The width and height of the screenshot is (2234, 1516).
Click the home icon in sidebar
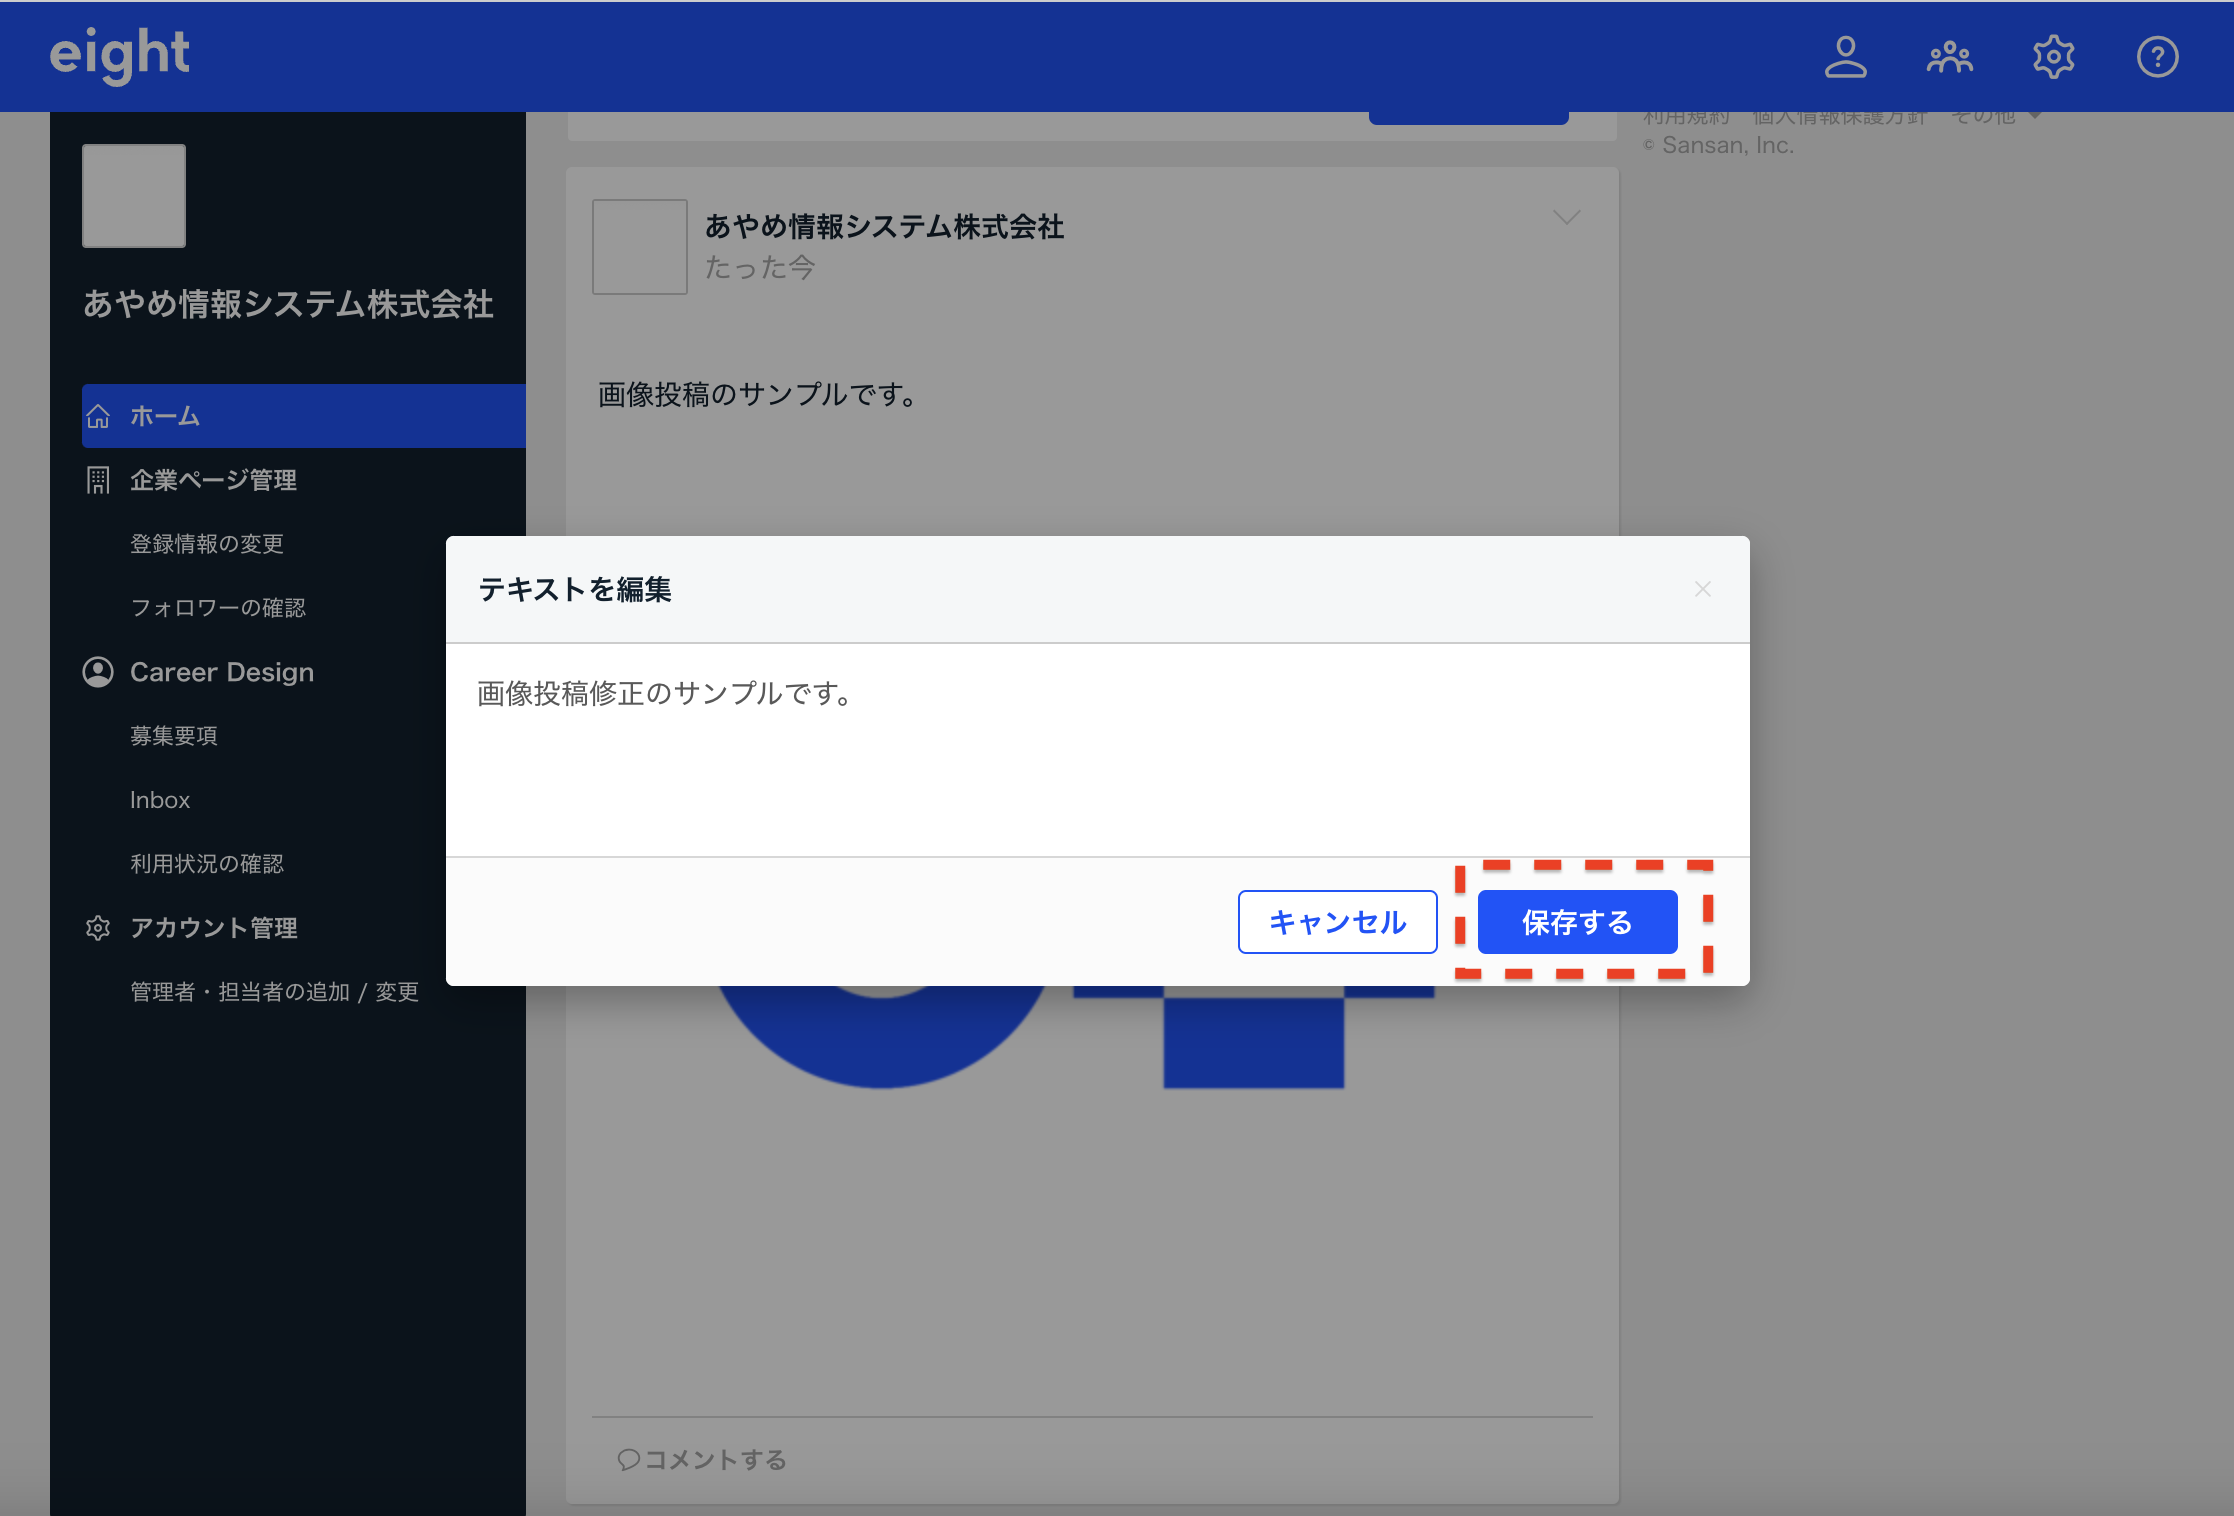coord(98,416)
